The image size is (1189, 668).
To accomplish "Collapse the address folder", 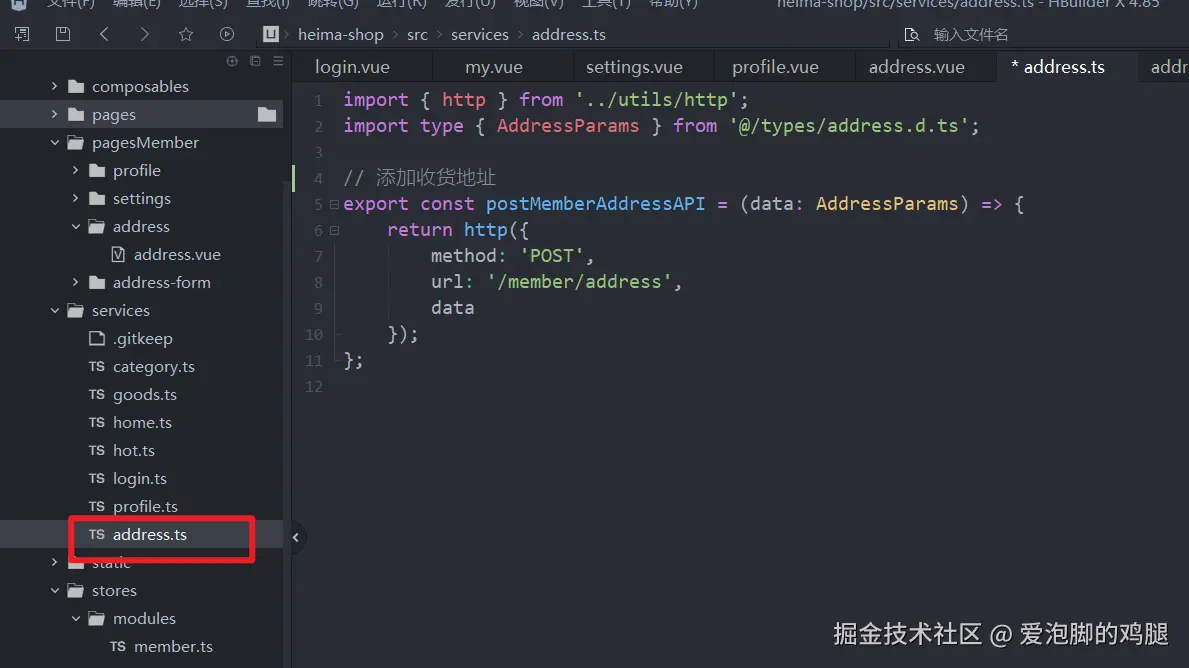I will pyautogui.click(x=76, y=227).
